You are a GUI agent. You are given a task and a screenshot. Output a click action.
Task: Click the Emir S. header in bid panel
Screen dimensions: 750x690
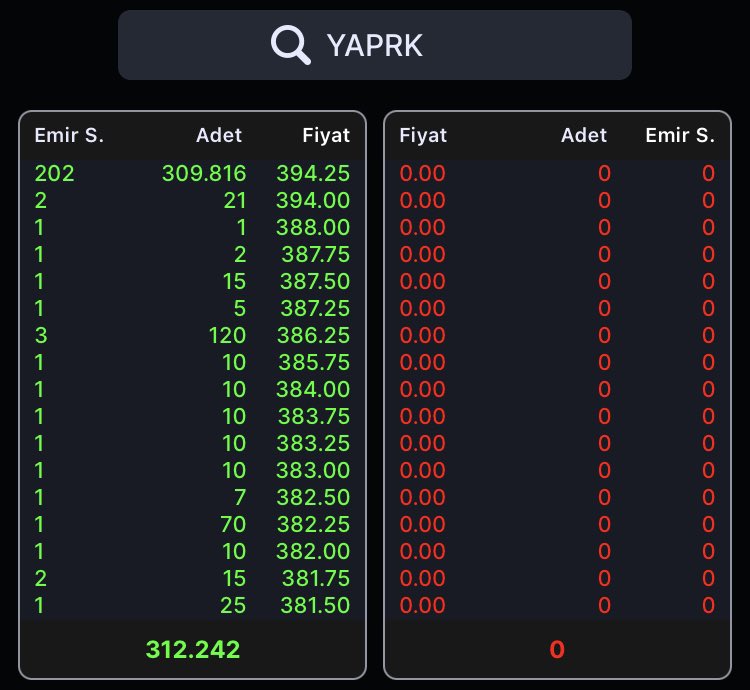69,135
